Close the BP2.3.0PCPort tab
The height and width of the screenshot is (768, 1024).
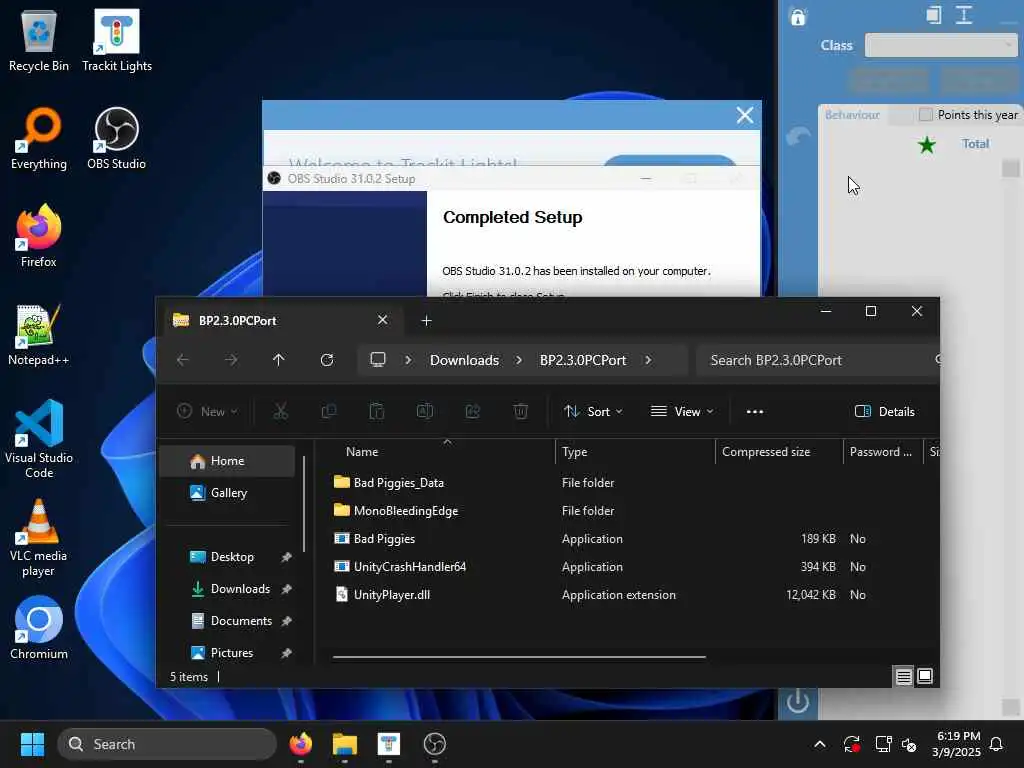[x=383, y=320]
